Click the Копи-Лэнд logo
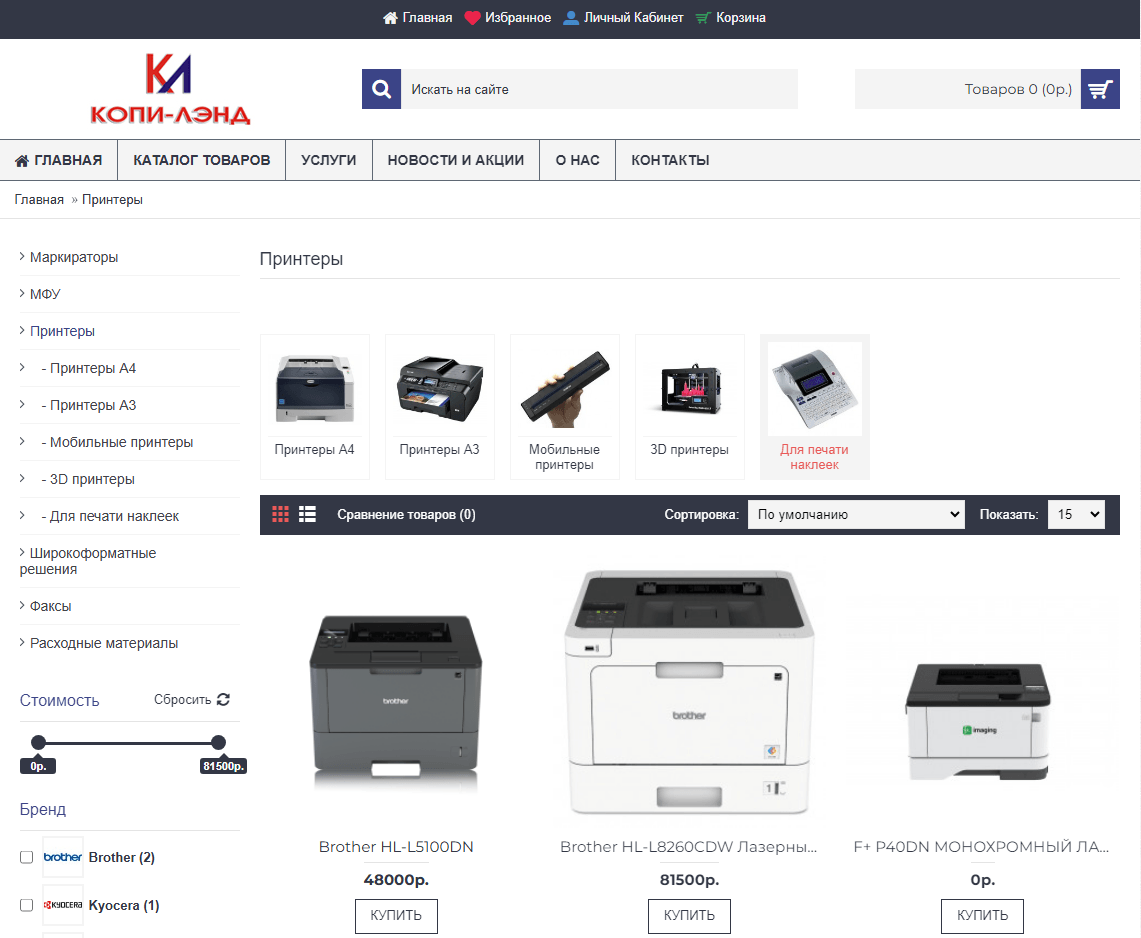Screen dimensions: 1141x938 click(170, 88)
